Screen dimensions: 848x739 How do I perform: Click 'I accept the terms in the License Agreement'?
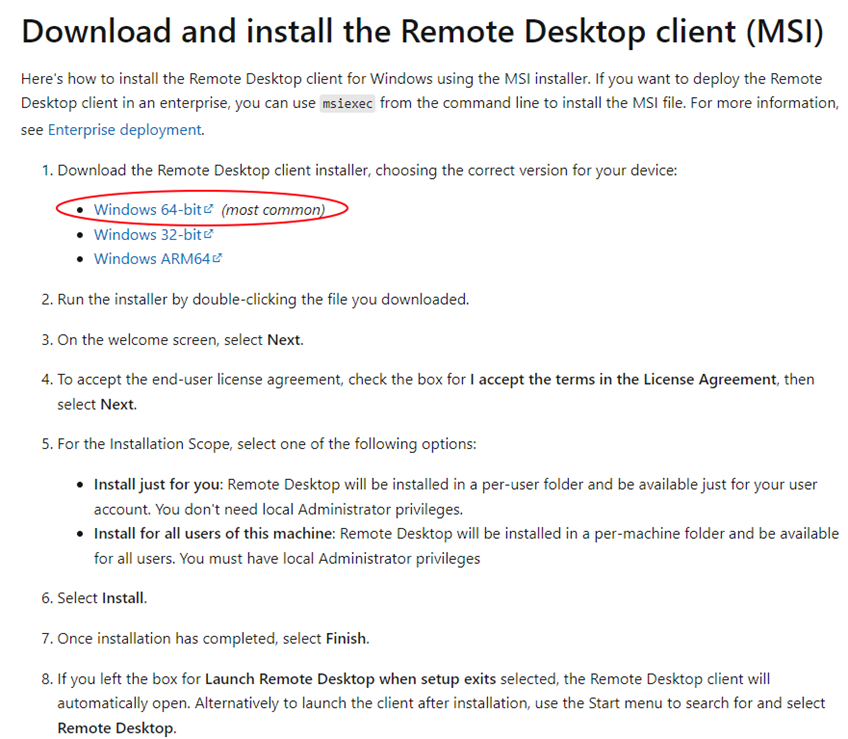pos(623,379)
